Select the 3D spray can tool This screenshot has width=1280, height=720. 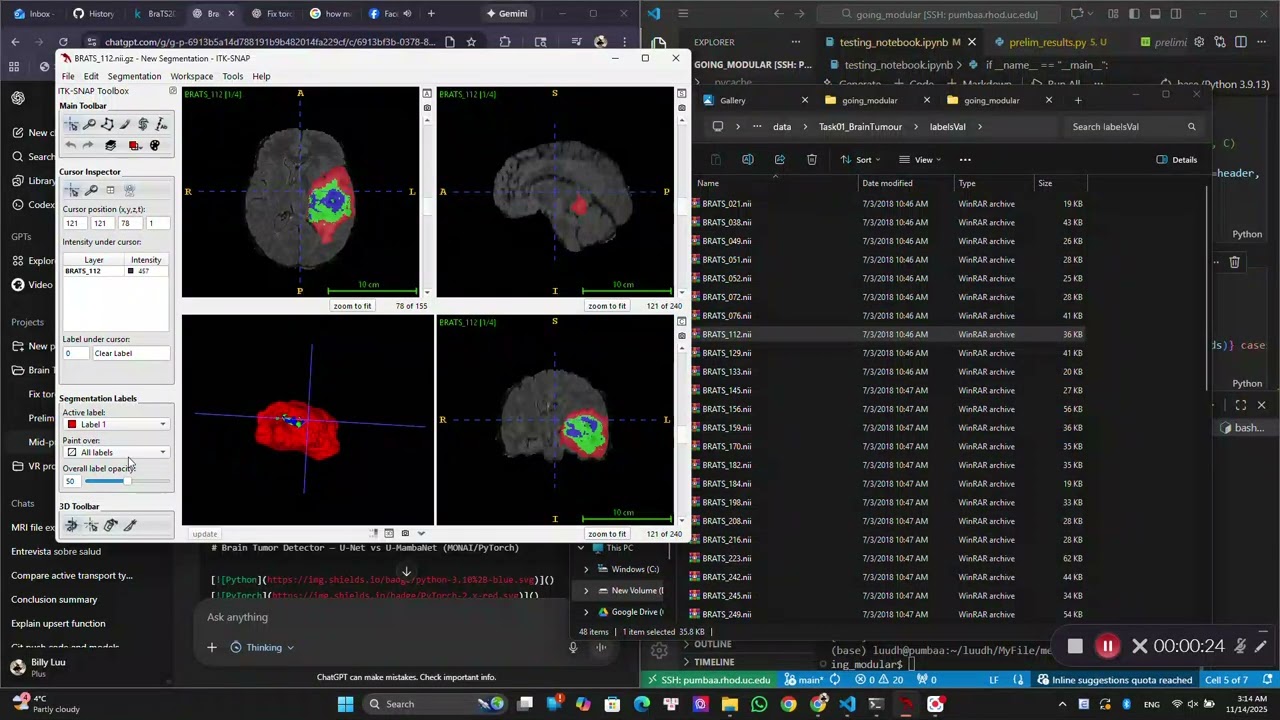click(x=111, y=525)
